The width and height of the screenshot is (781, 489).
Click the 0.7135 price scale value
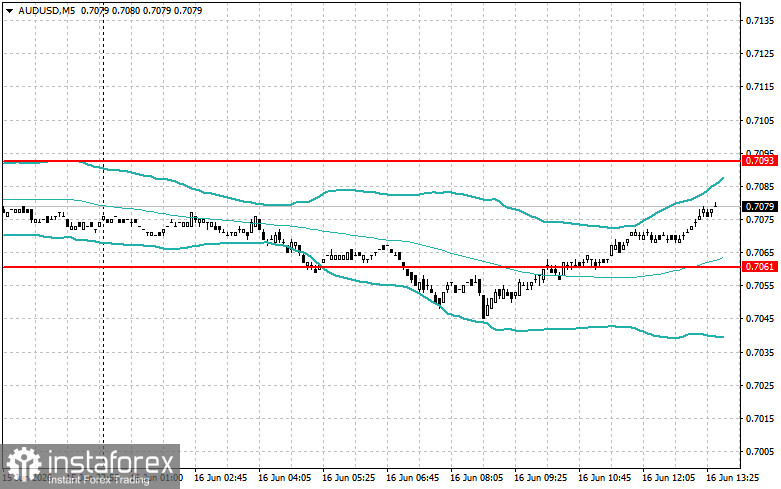tap(760, 20)
